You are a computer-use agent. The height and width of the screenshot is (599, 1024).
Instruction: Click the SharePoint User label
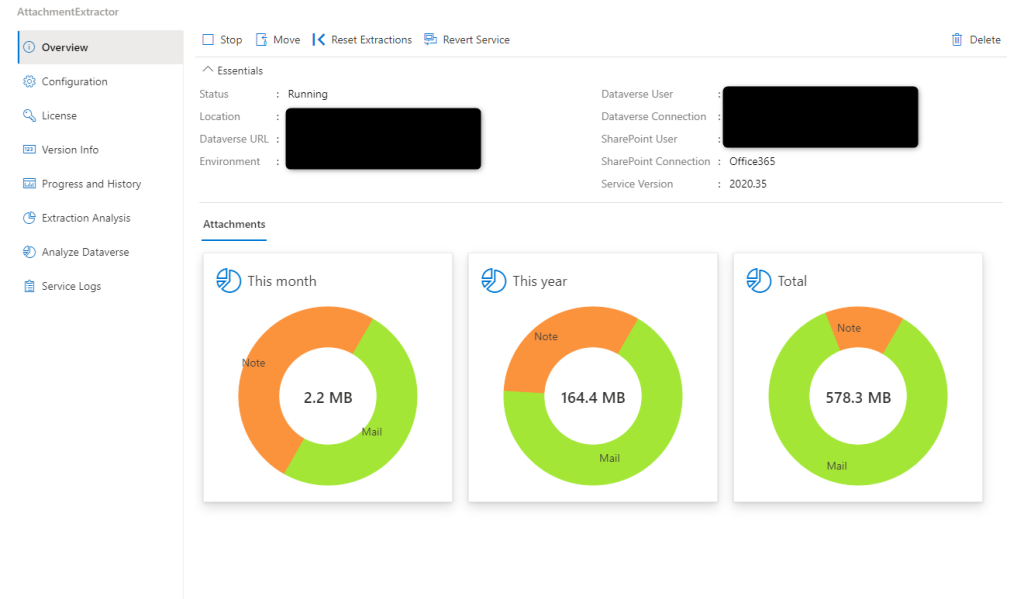(x=639, y=139)
